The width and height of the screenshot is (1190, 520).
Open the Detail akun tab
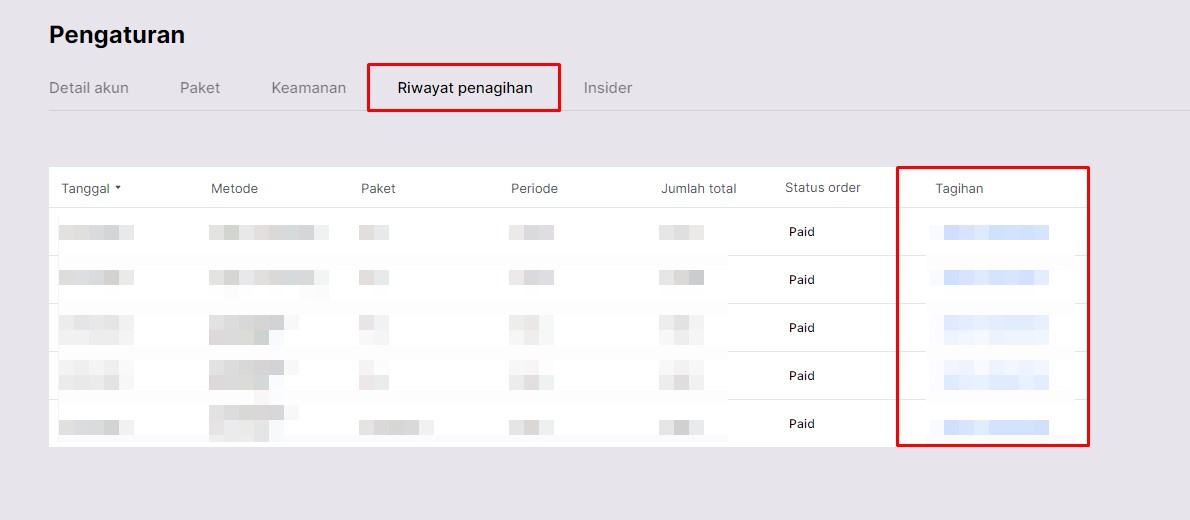pos(89,88)
